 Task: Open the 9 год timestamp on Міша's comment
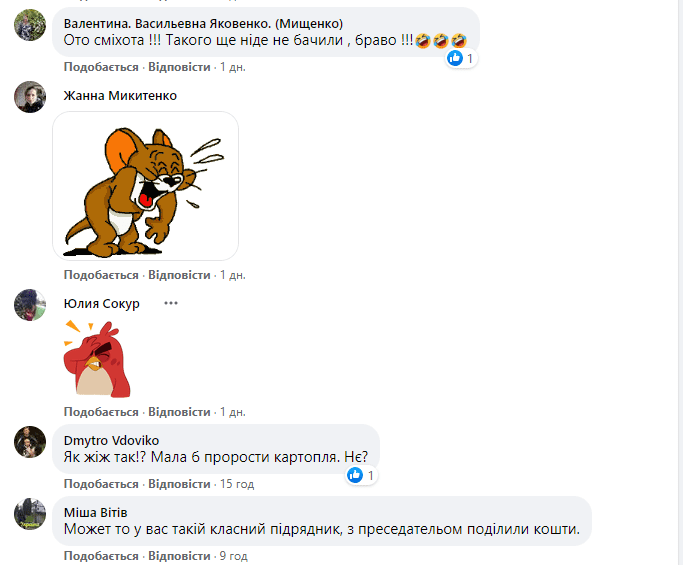(x=233, y=556)
